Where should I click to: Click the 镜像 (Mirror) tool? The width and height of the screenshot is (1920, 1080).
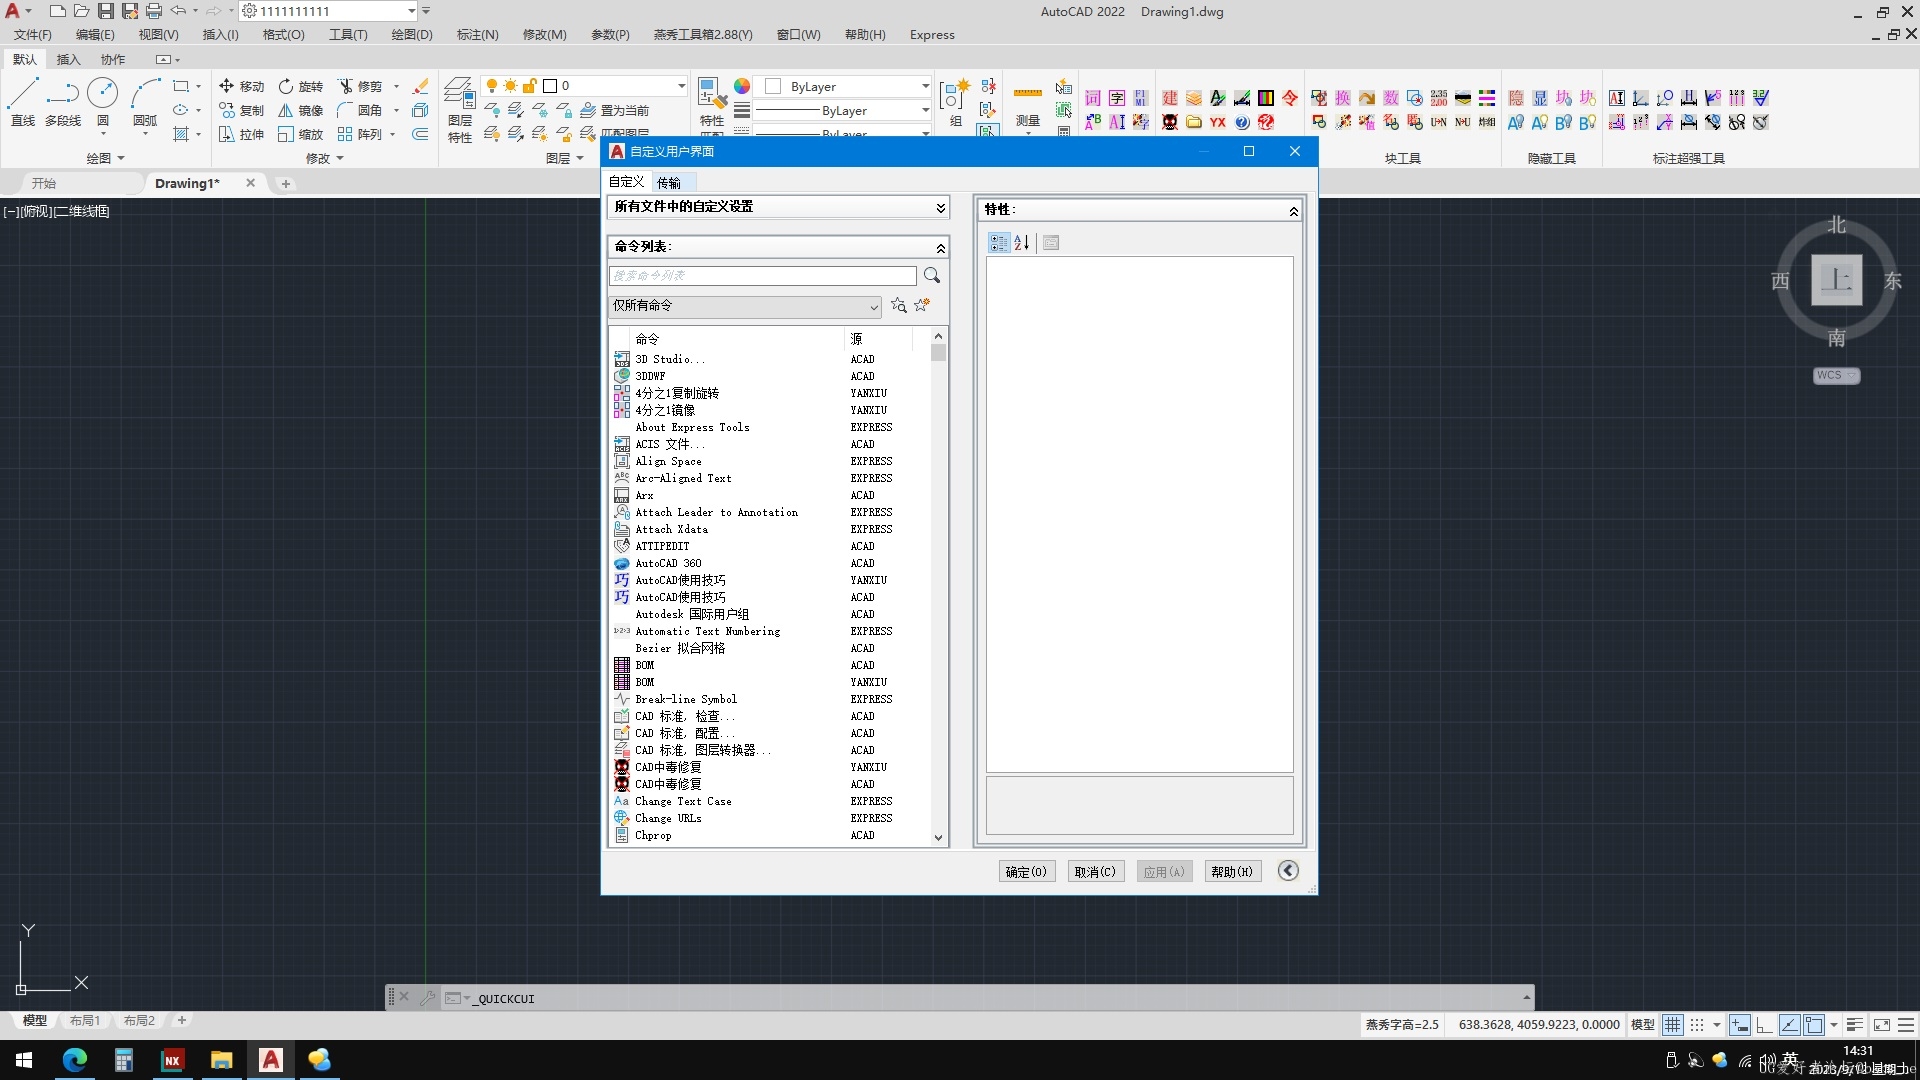(301, 110)
